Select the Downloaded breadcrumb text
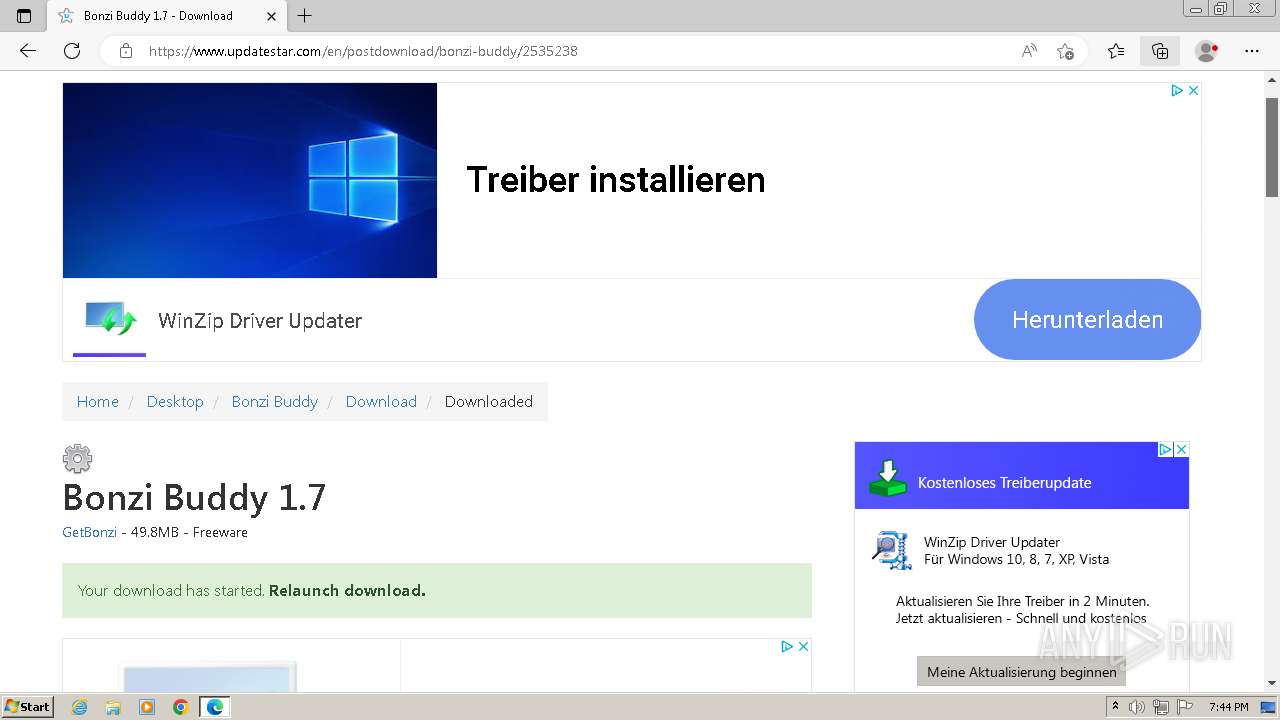Viewport: 1280px width, 720px height. (489, 402)
